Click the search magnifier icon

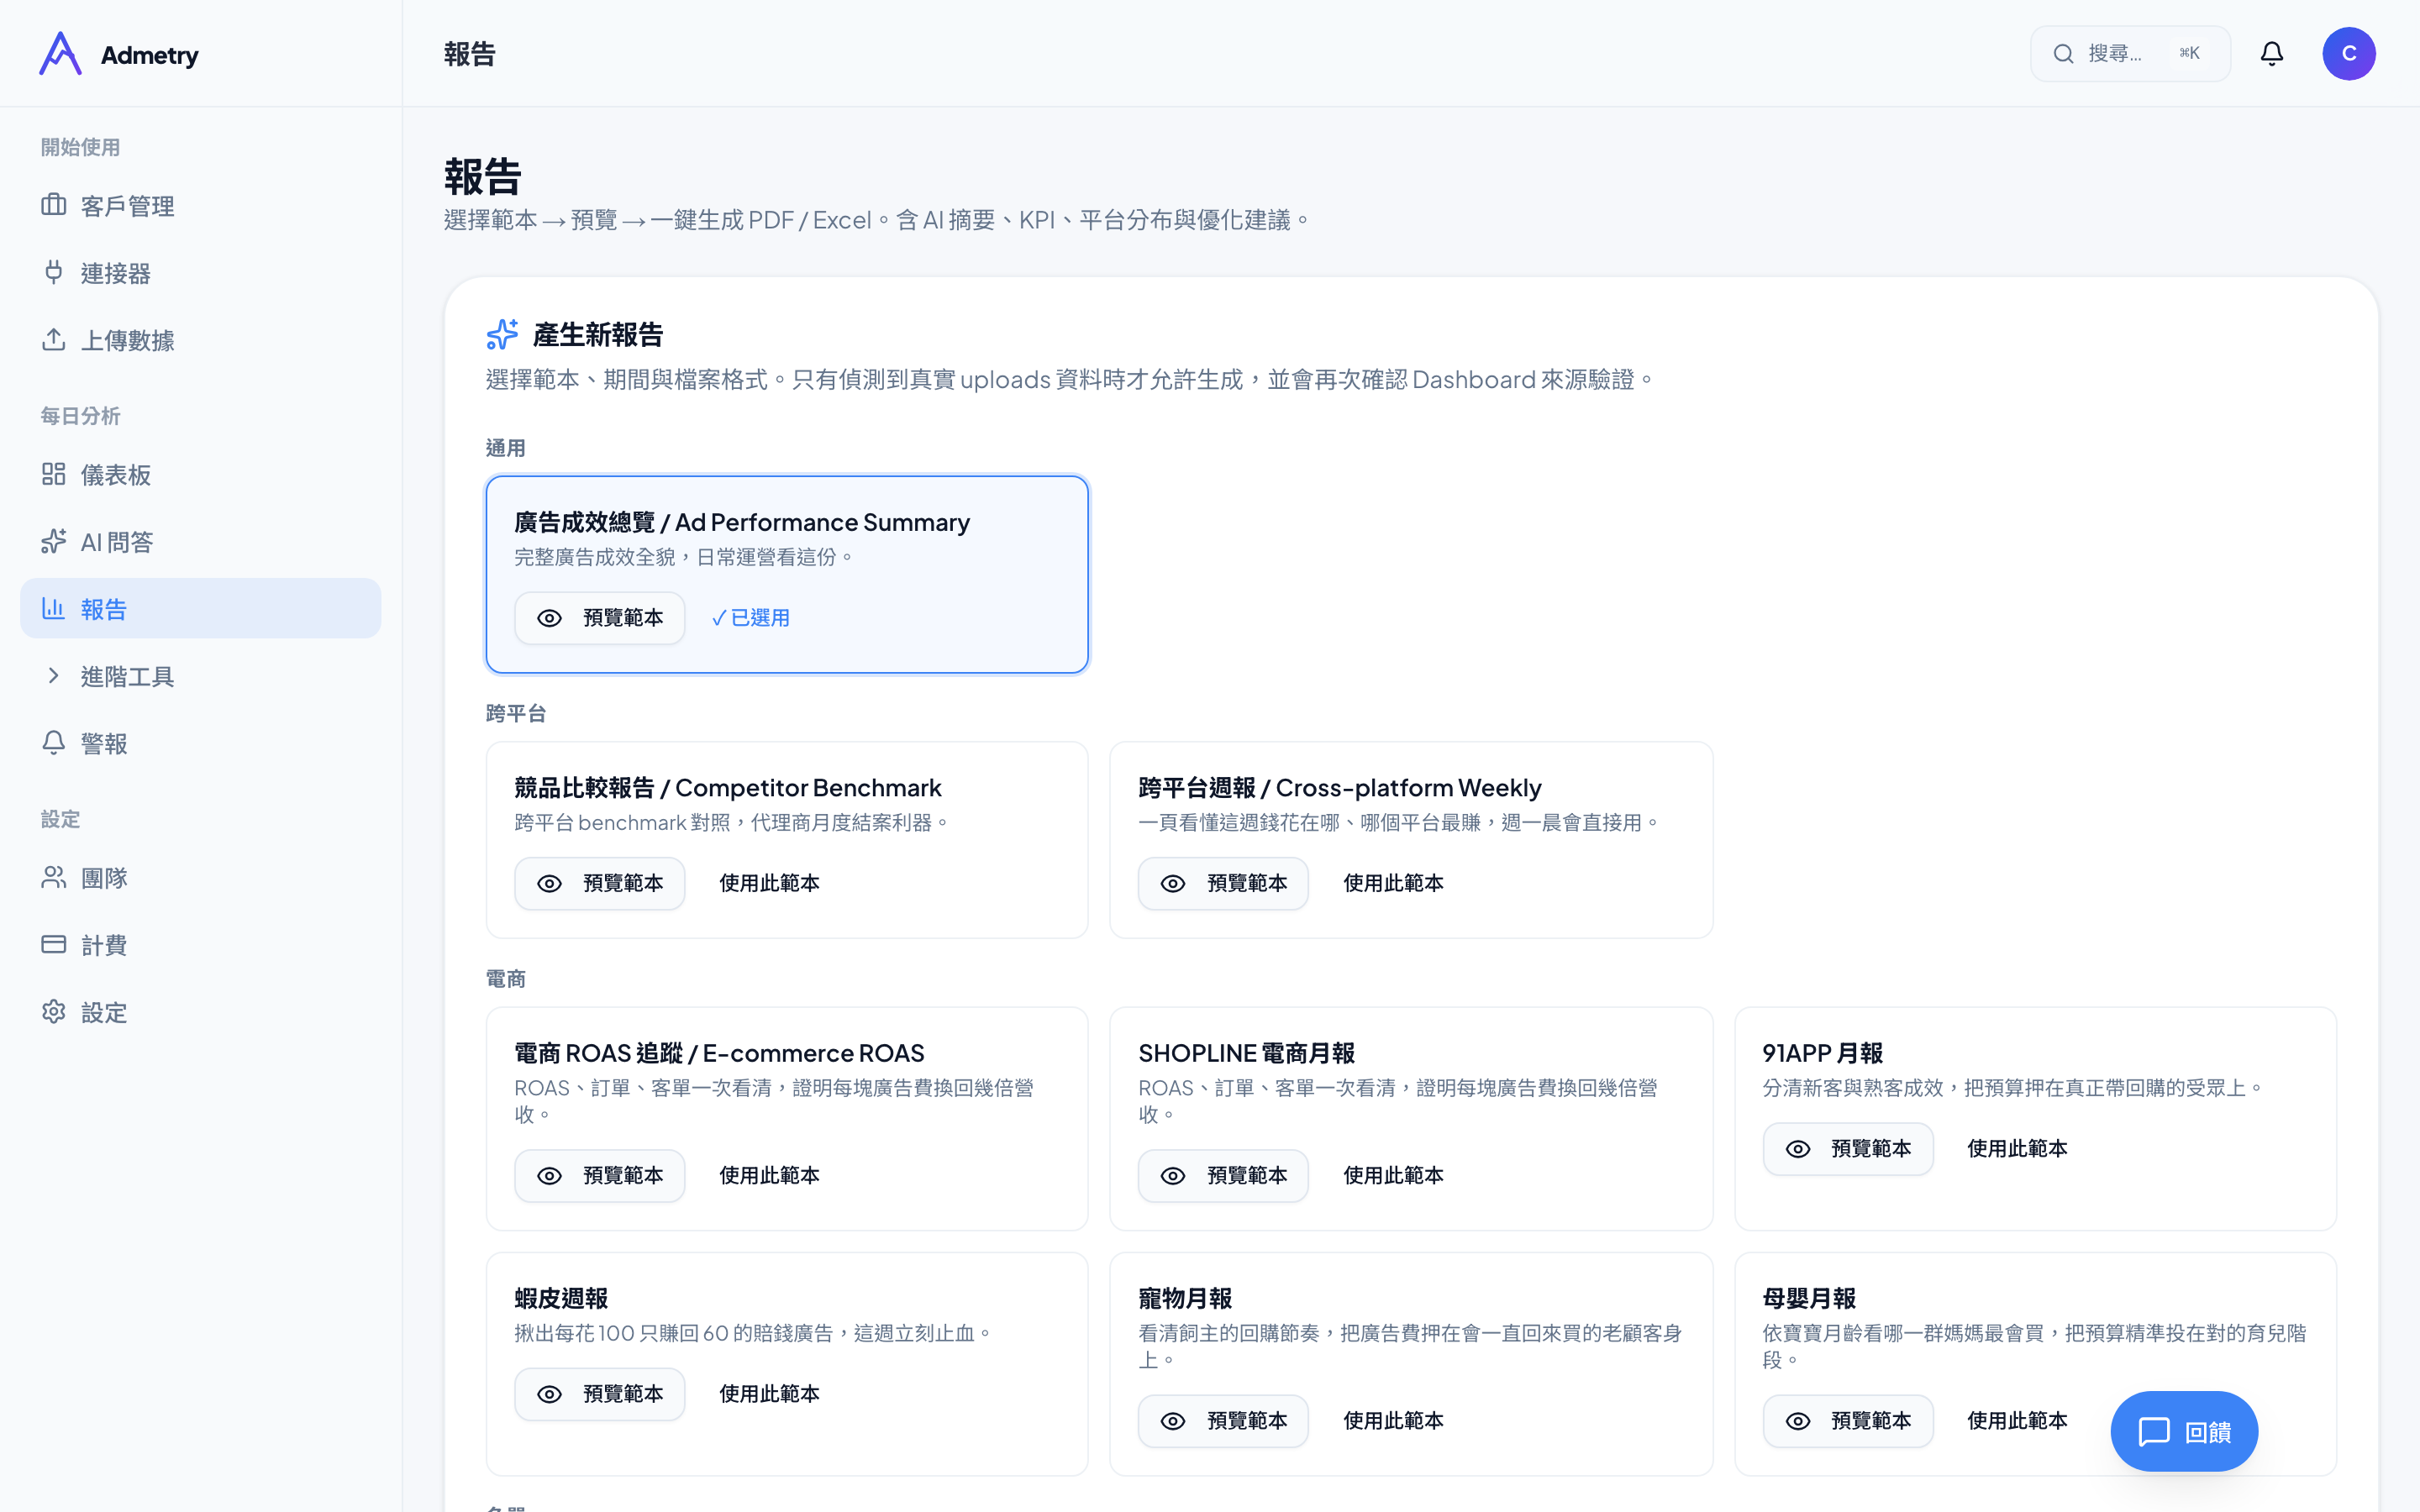click(x=2064, y=54)
